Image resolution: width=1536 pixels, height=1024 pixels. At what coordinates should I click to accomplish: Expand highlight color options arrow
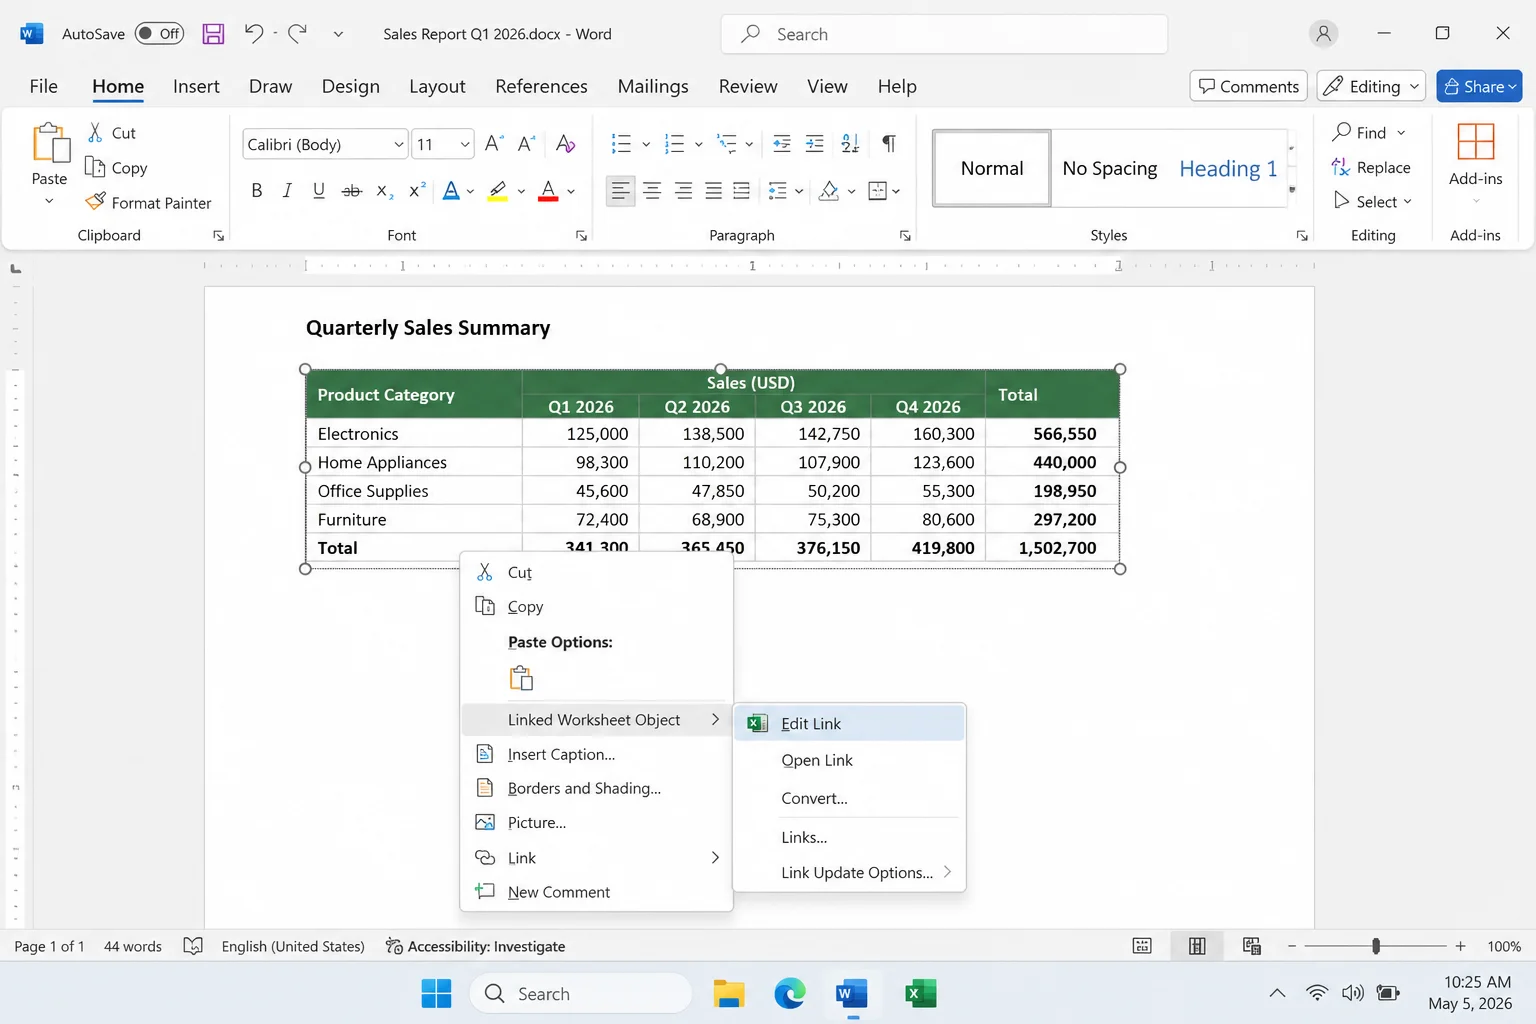coord(521,191)
